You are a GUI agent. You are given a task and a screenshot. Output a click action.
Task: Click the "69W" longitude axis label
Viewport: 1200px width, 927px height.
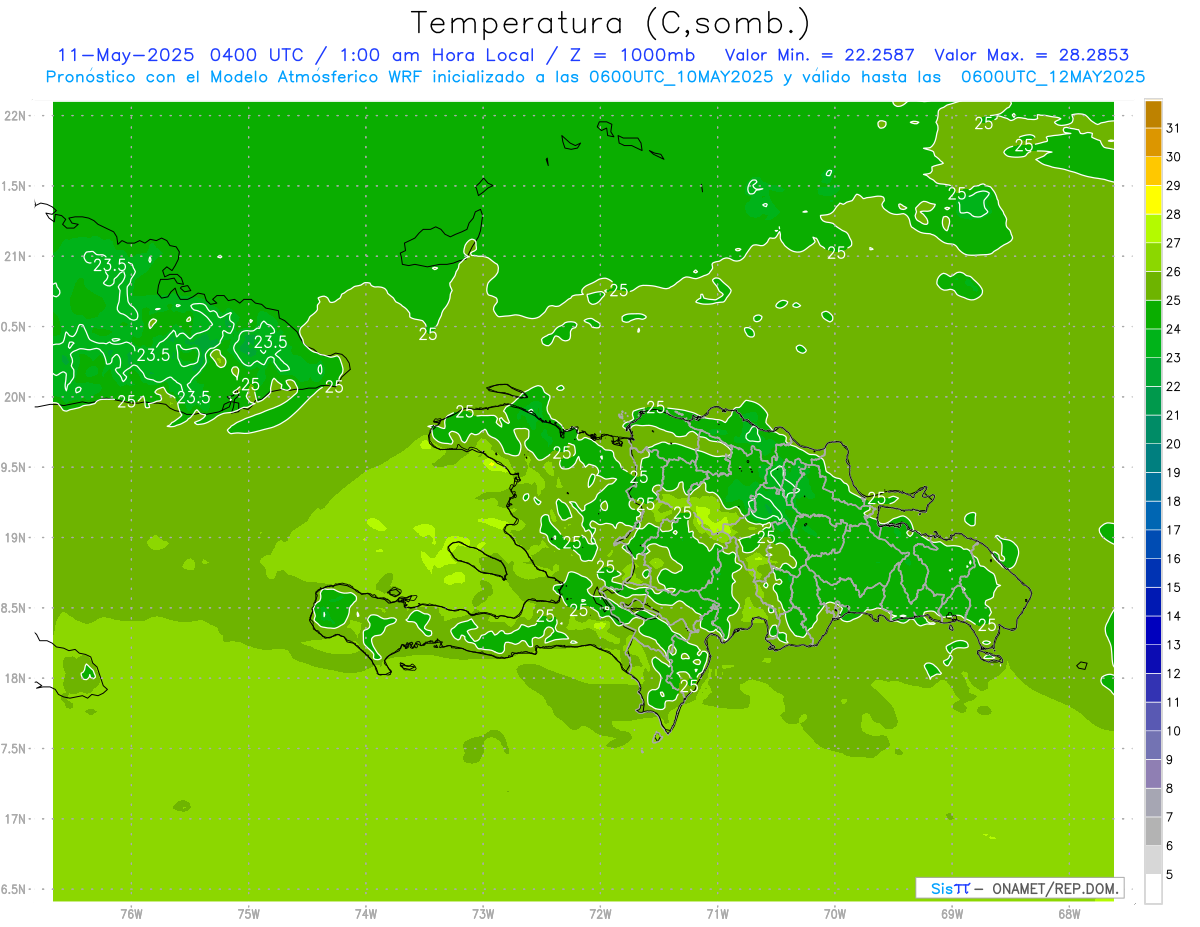click(952, 914)
